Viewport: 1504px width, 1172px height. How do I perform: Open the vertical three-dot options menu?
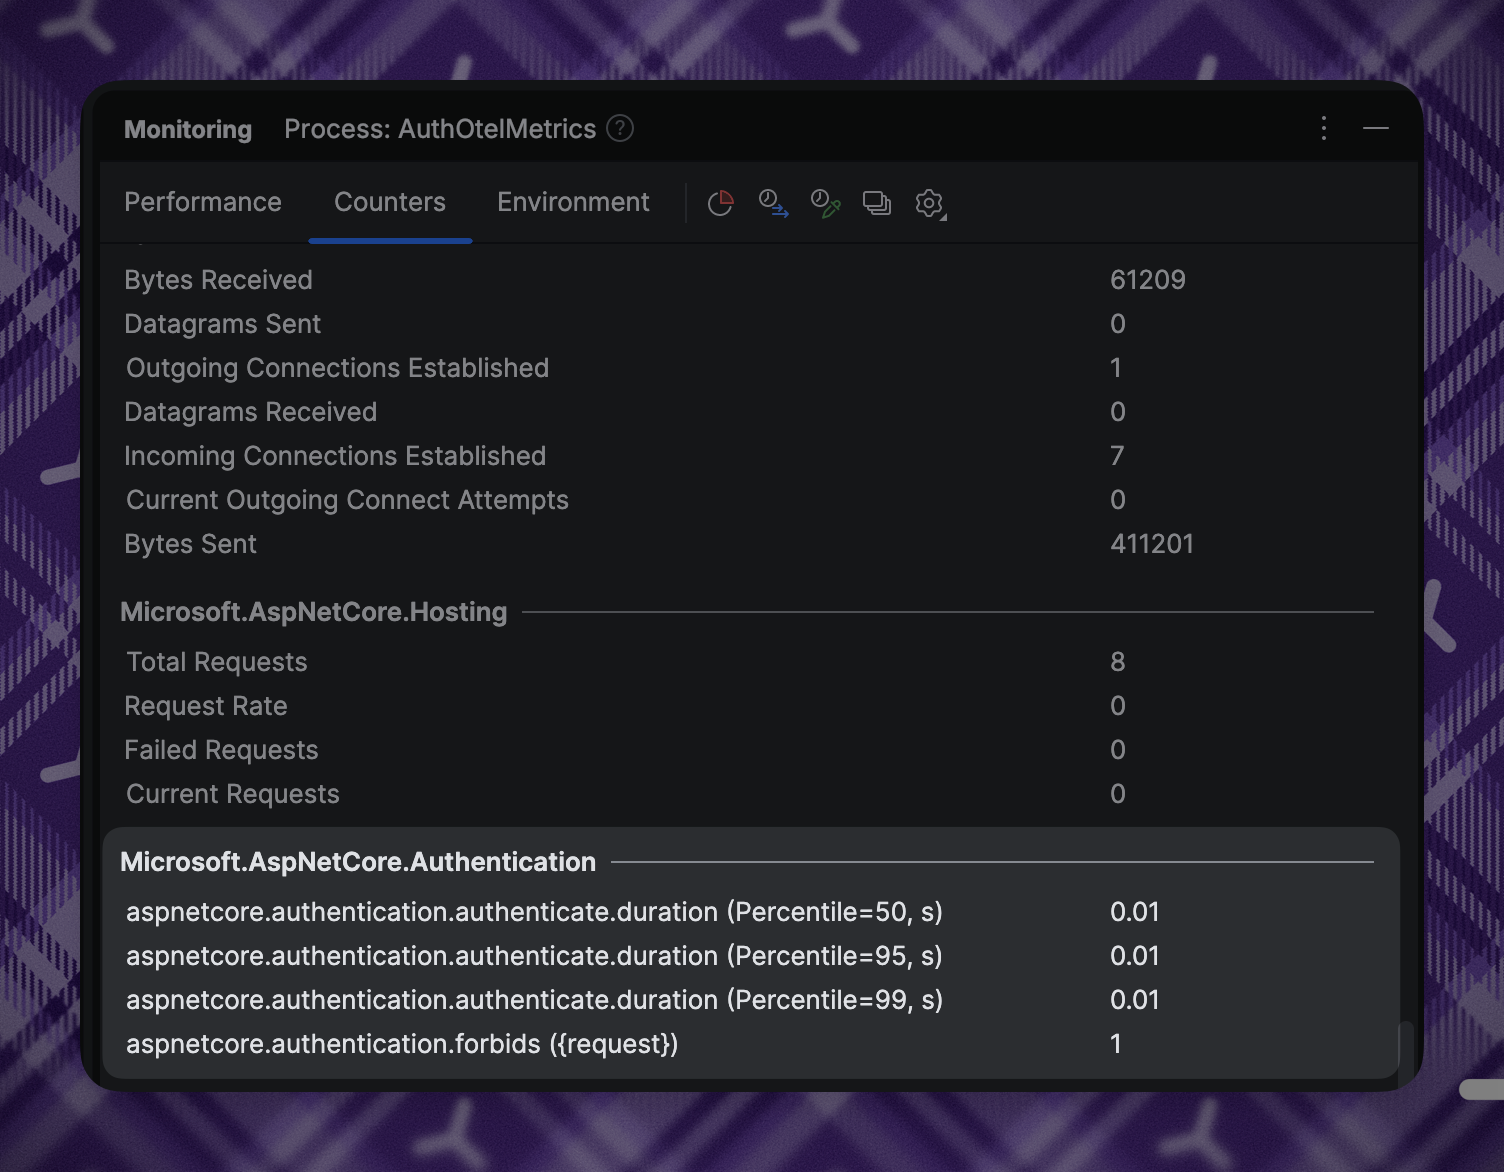(x=1324, y=128)
